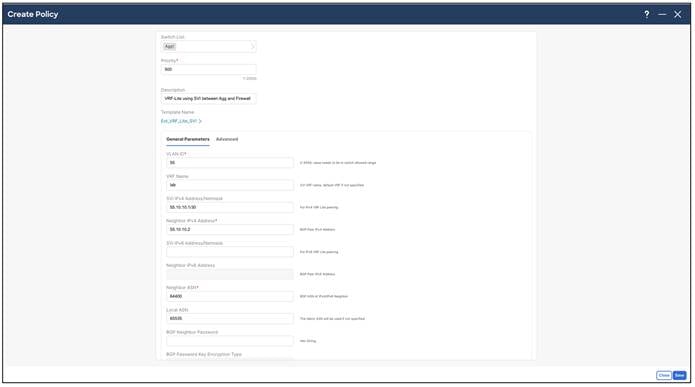This screenshot has width=695, height=387.
Task: Edit the Local ASN field
Action: [230, 318]
